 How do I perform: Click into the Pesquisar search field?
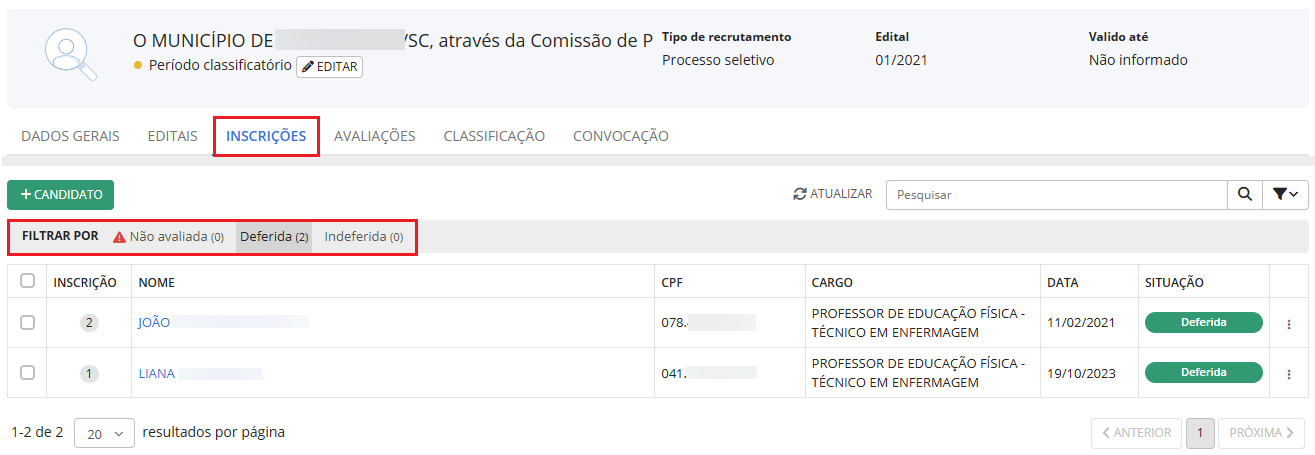coord(1056,195)
